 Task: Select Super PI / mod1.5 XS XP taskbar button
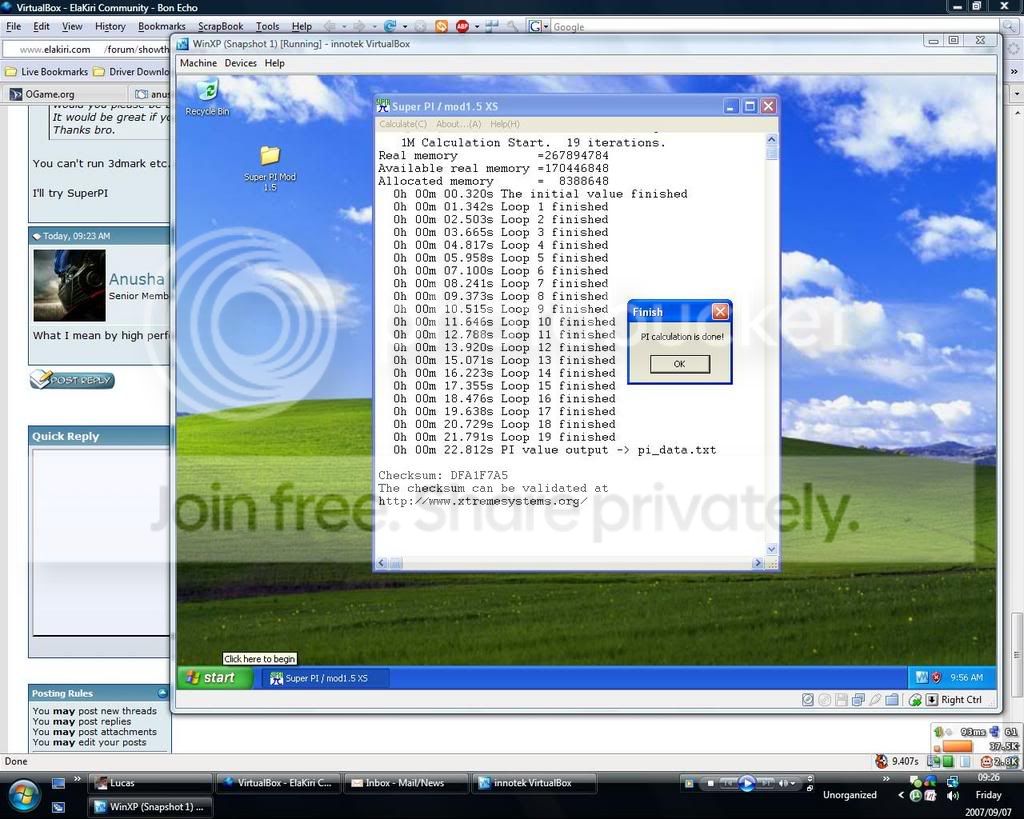325,678
